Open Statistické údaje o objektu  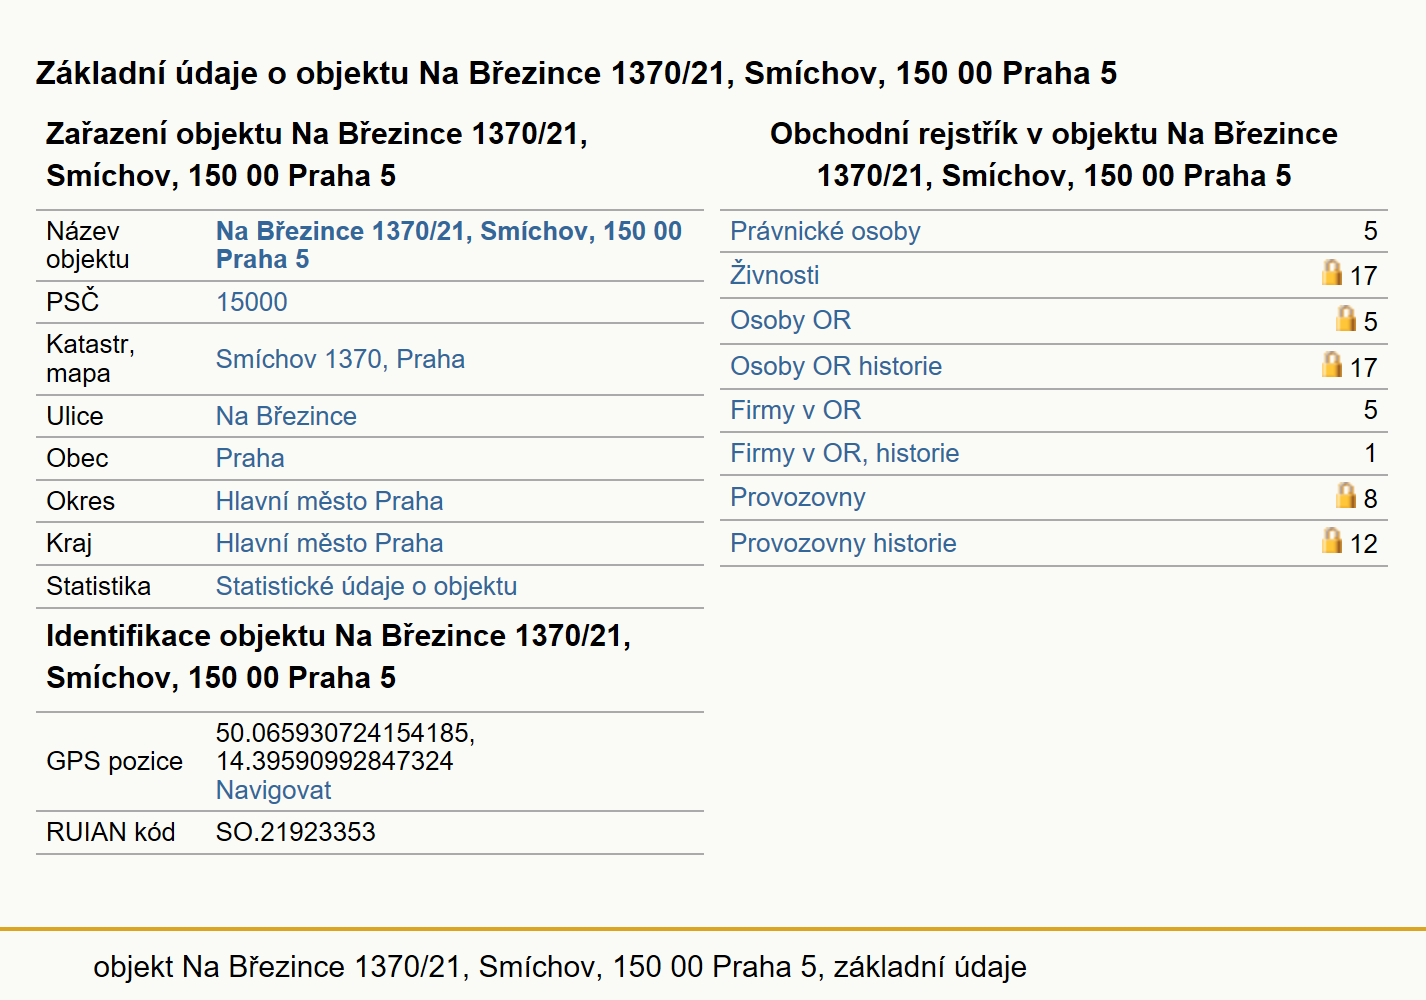(366, 586)
